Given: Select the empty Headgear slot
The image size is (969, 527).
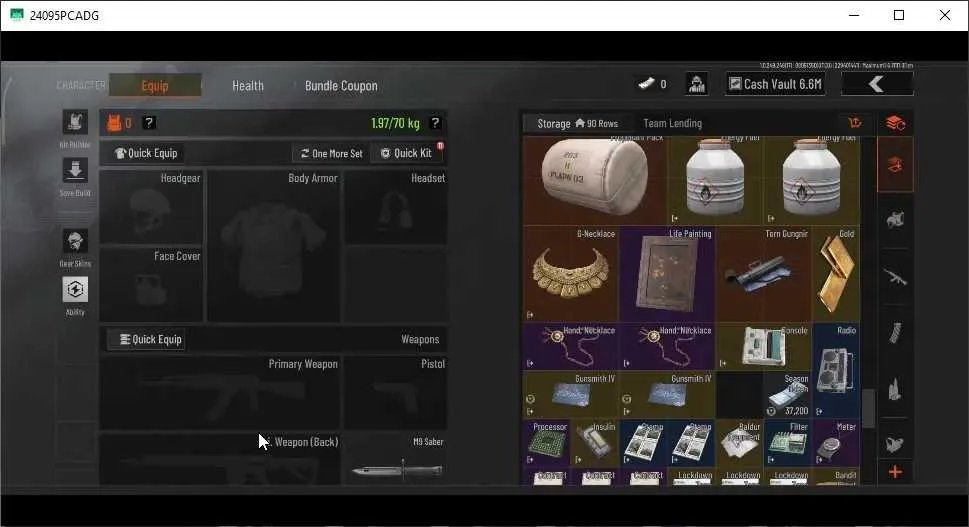Looking at the screenshot, I should click(151, 207).
